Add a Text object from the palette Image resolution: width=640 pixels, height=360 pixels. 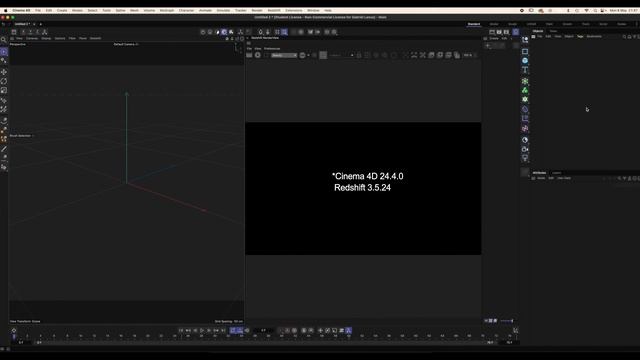(x=525, y=70)
